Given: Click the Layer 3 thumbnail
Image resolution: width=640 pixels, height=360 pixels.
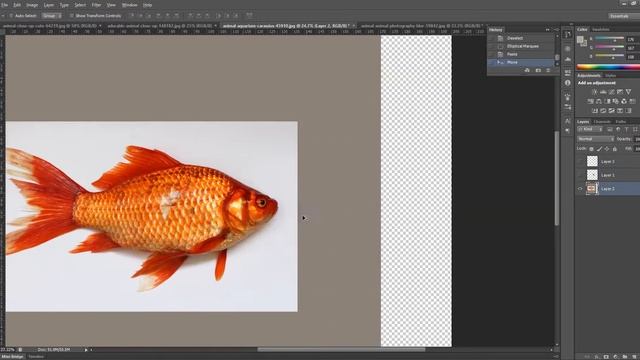Looking at the screenshot, I should coord(592,161).
